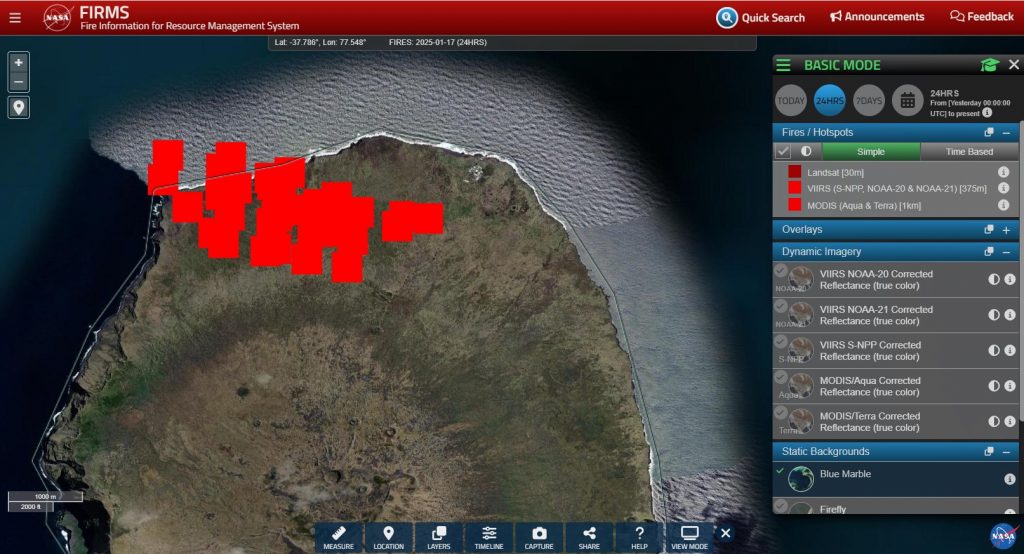This screenshot has height=554, width=1024.
Task: Open the Location tool
Action: (x=389, y=537)
